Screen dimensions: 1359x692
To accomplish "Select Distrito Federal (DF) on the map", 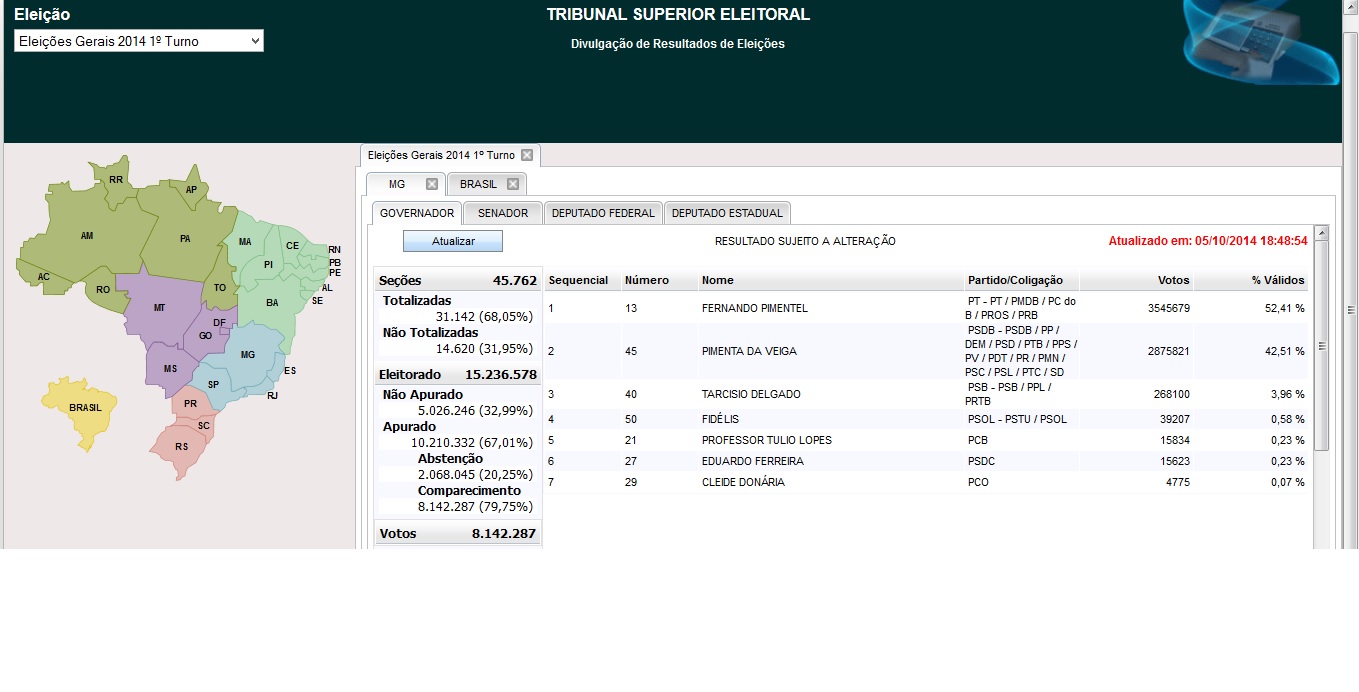I will coord(219,322).
